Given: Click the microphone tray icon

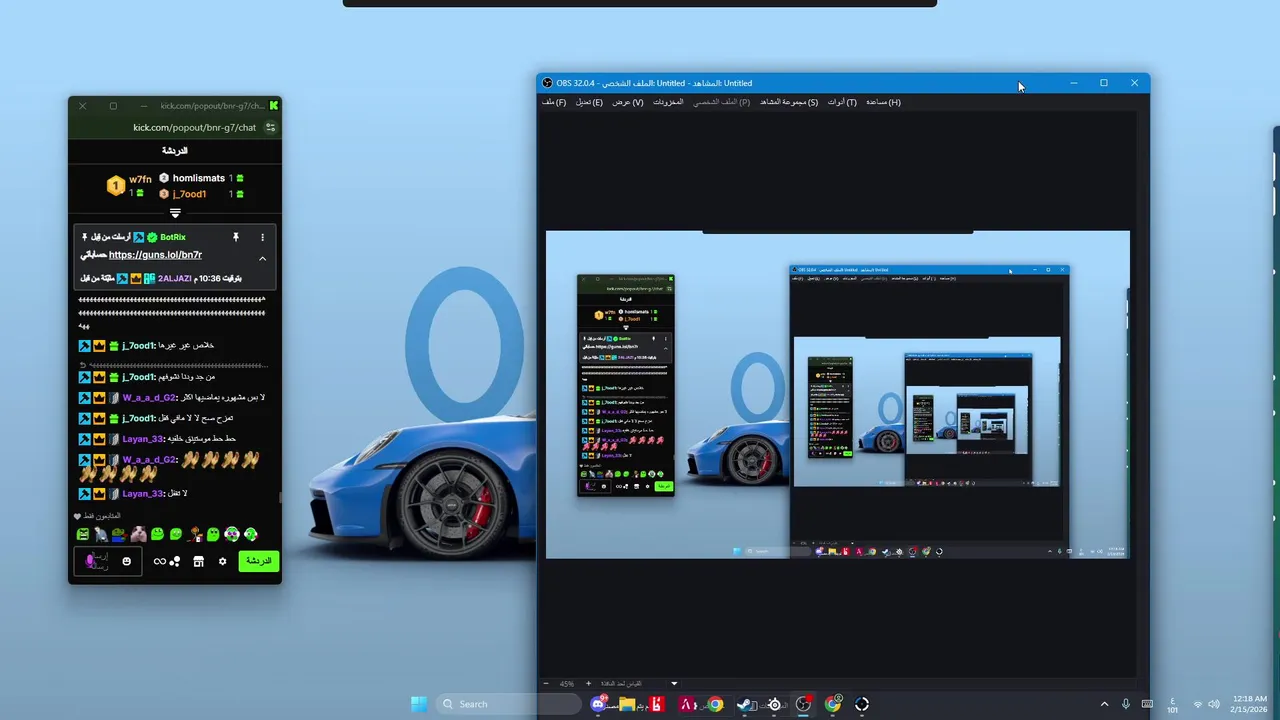Looking at the screenshot, I should point(1126,705).
